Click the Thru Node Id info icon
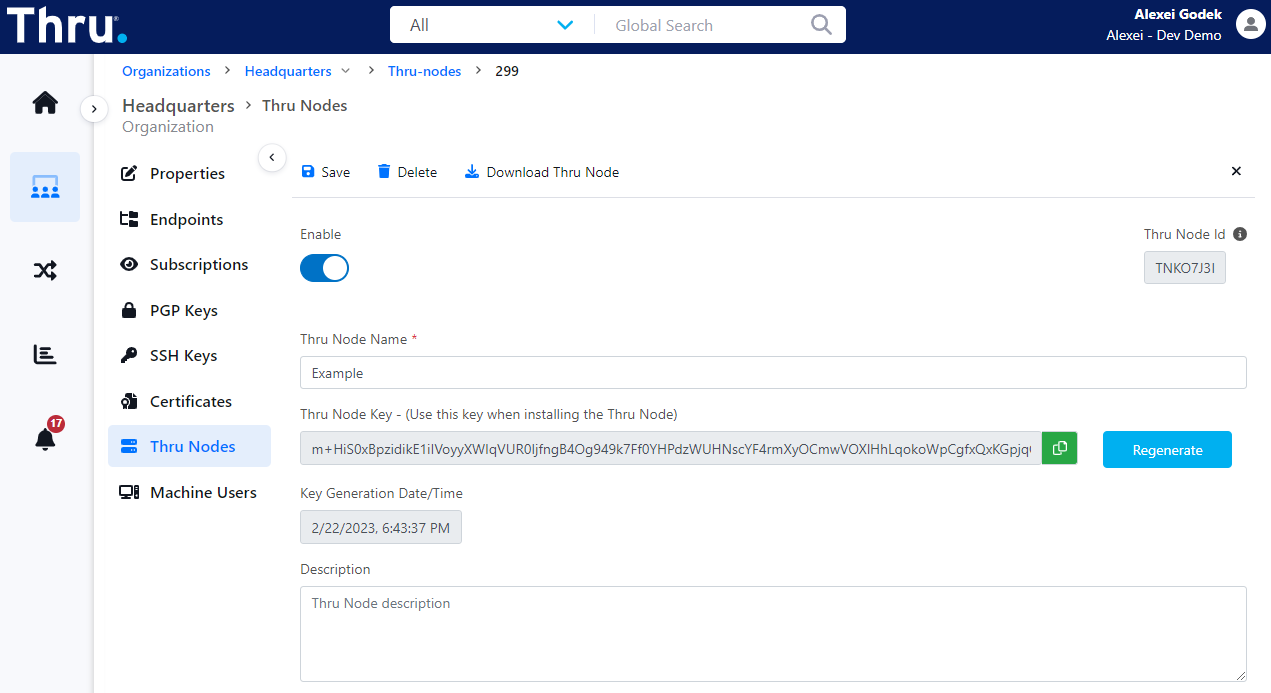The height and width of the screenshot is (693, 1271). pyautogui.click(x=1240, y=234)
